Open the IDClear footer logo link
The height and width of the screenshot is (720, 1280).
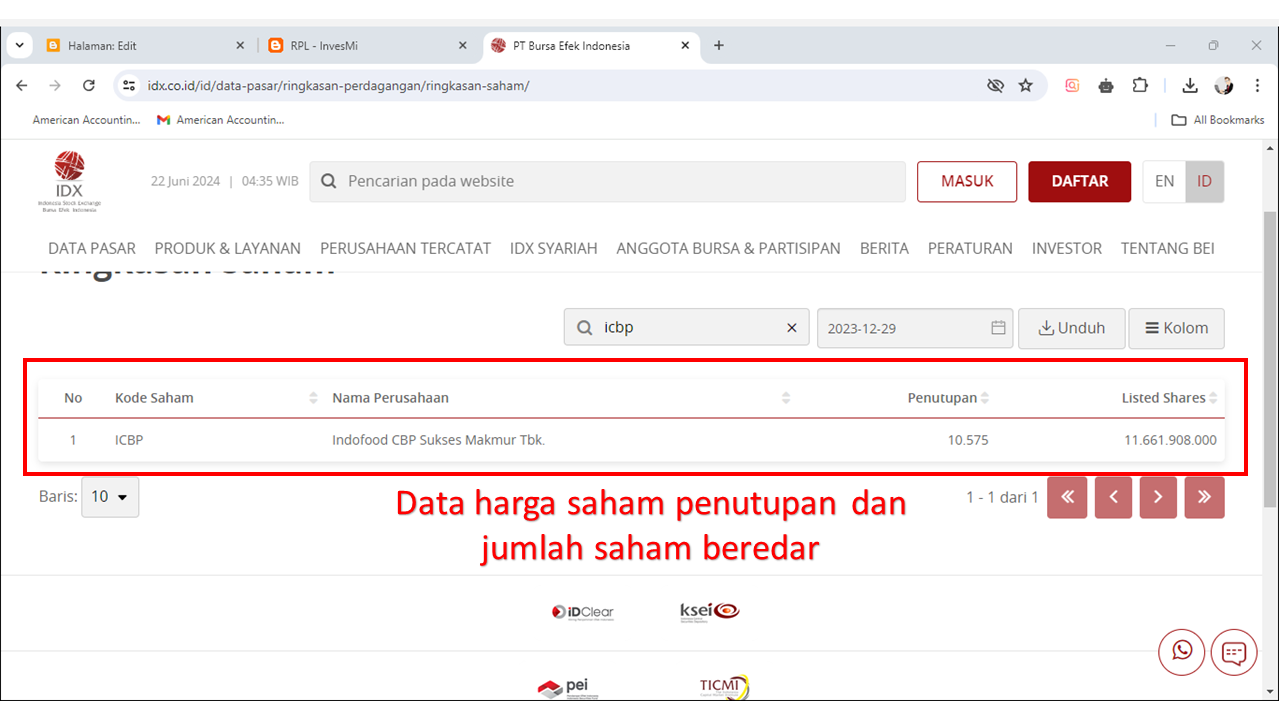click(x=583, y=612)
